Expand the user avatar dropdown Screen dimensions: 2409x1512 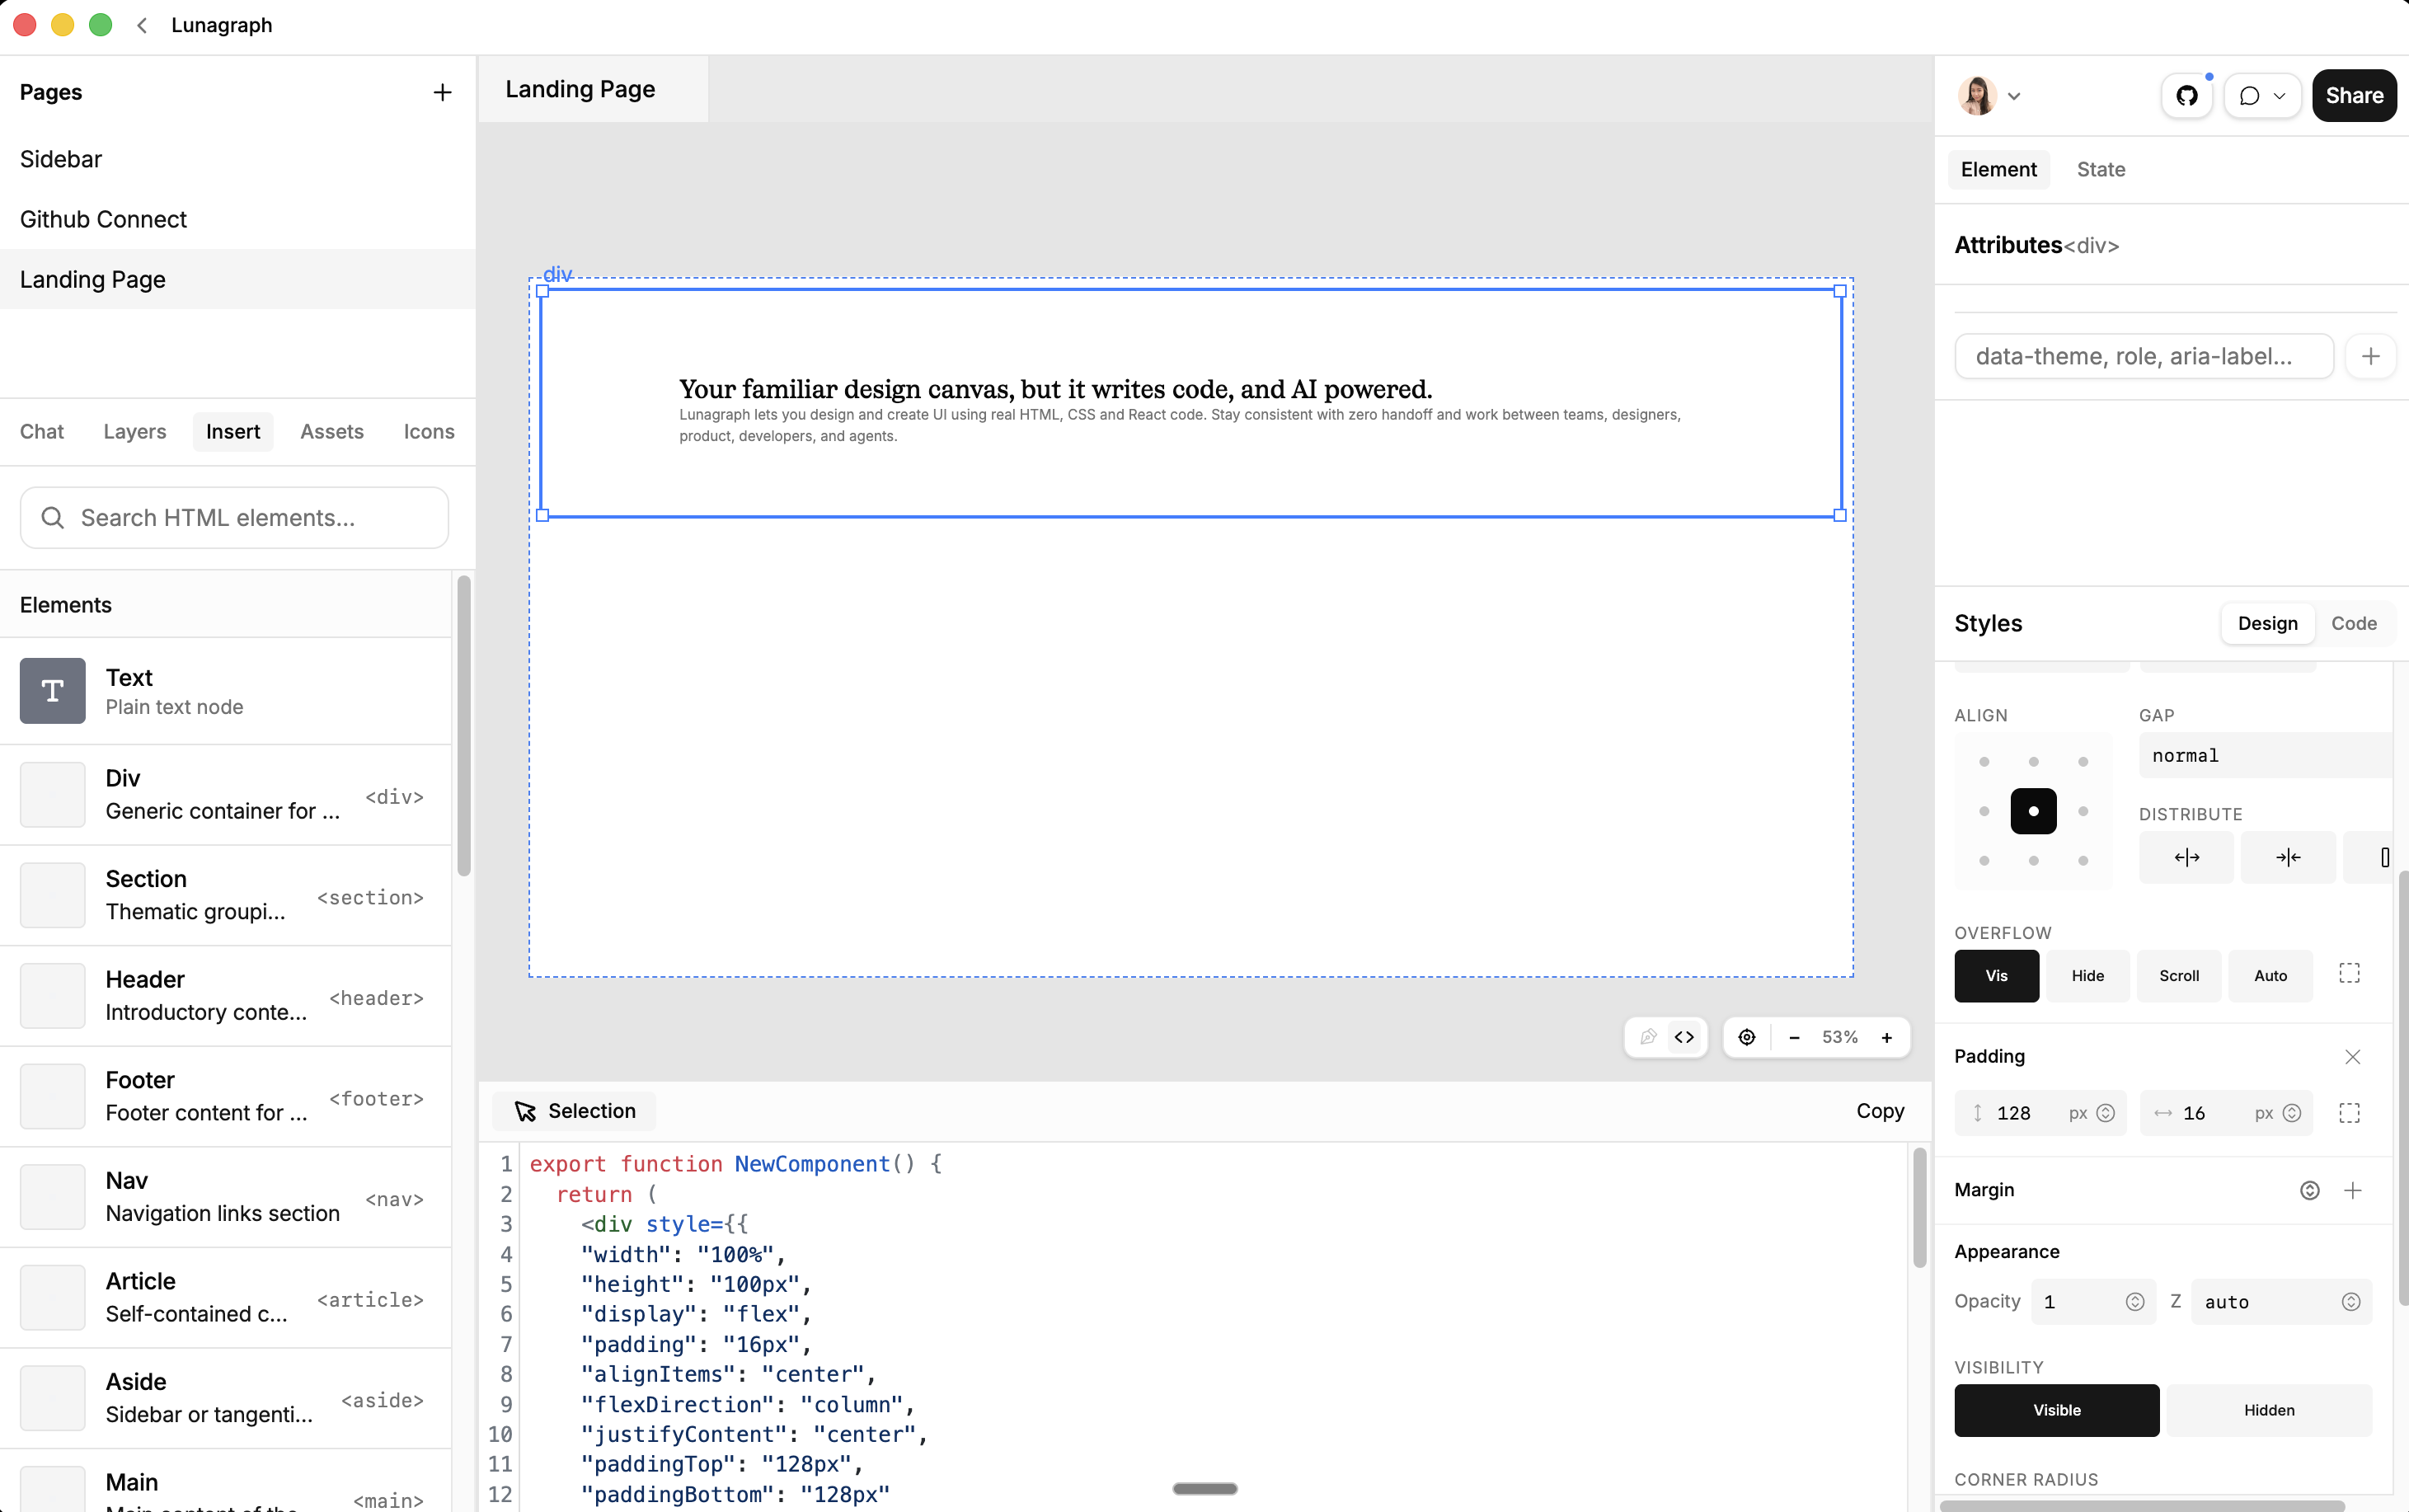click(2014, 96)
